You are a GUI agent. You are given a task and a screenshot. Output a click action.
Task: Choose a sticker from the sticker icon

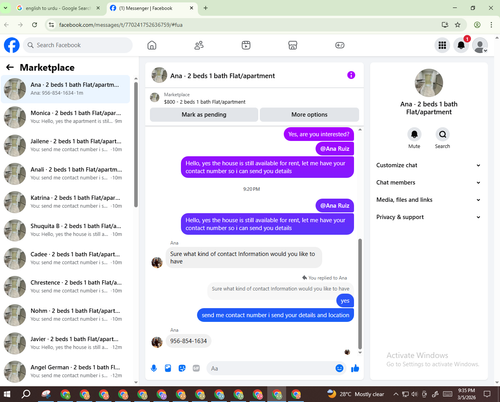click(182, 368)
